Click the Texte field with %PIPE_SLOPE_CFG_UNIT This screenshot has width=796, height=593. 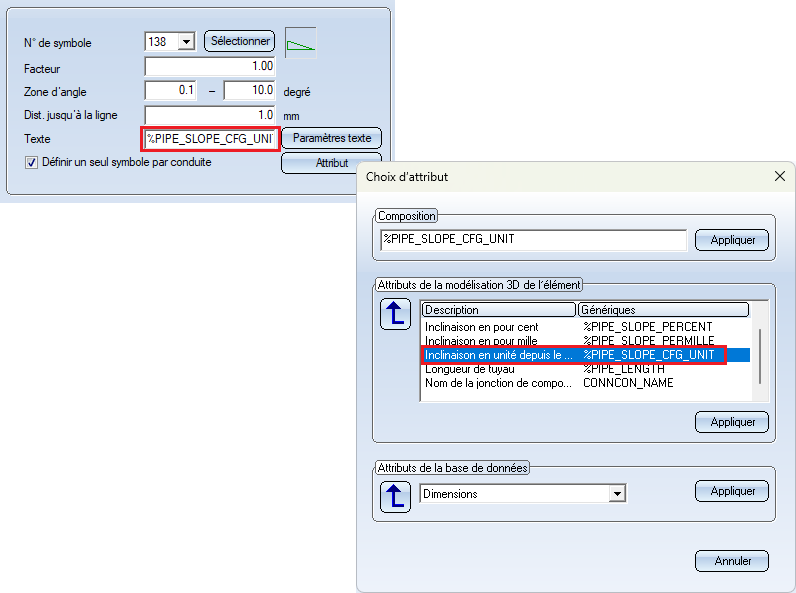[210, 139]
